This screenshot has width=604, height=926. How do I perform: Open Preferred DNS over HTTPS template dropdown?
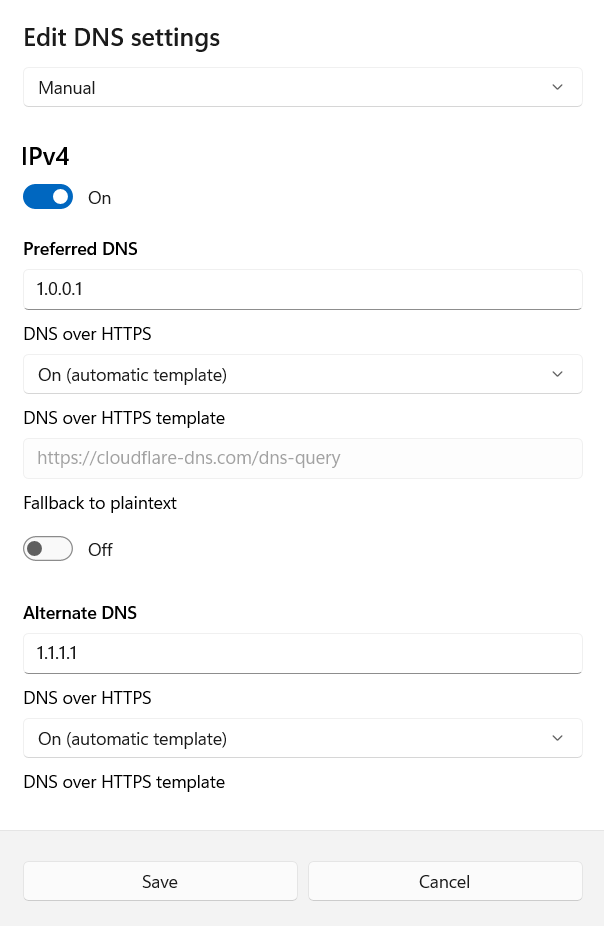302,375
